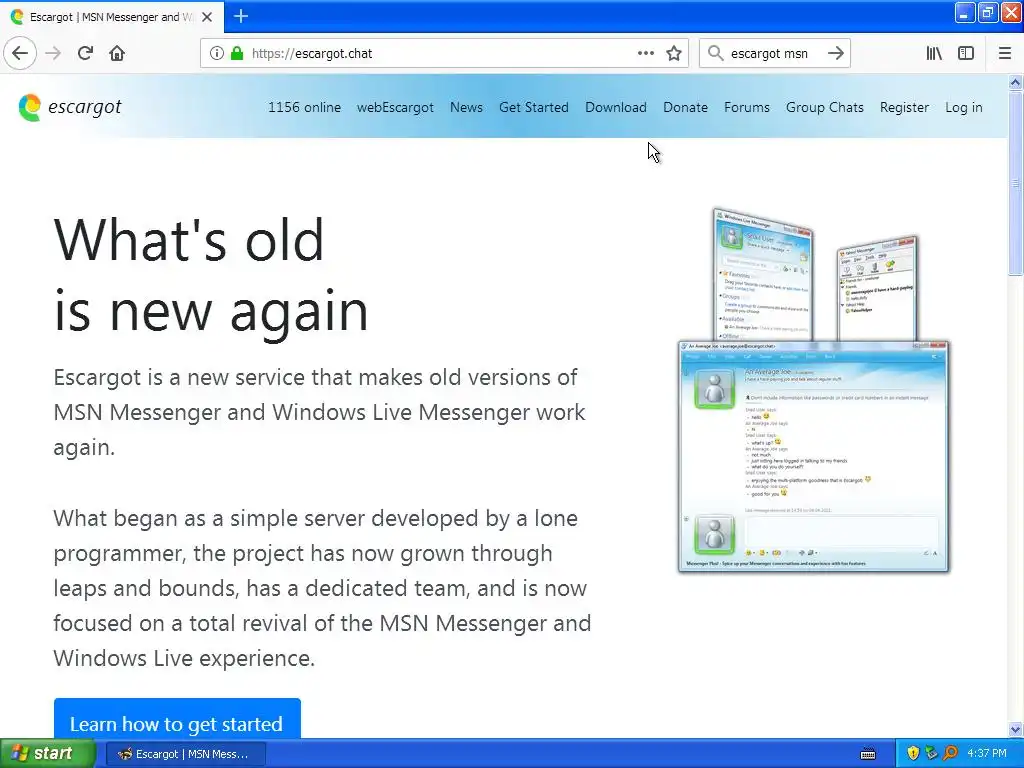Click the on-screen keyboard tray icon
Viewport: 1024px width, 768px height.
coord(868,754)
